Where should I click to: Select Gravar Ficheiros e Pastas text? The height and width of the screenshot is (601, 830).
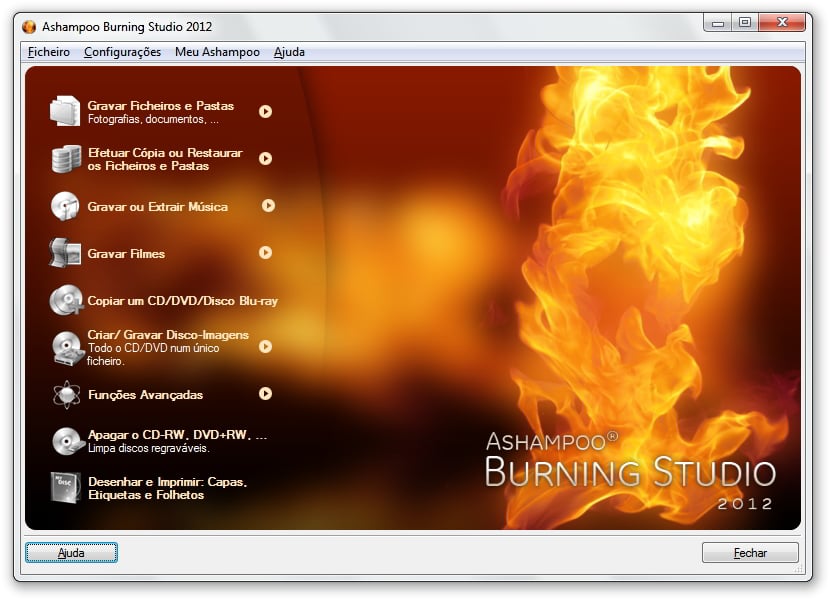pos(160,106)
